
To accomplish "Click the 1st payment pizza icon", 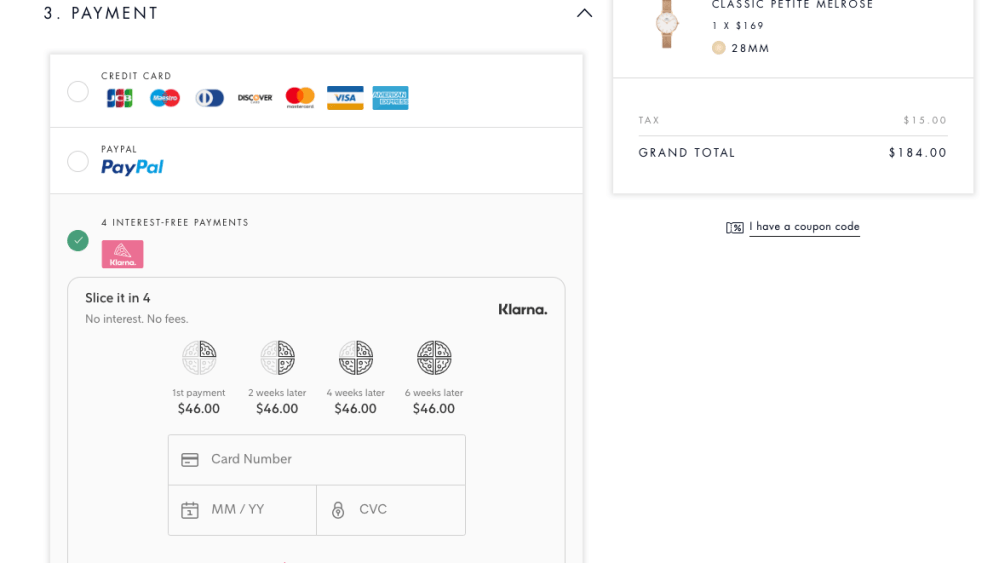I will [199, 357].
